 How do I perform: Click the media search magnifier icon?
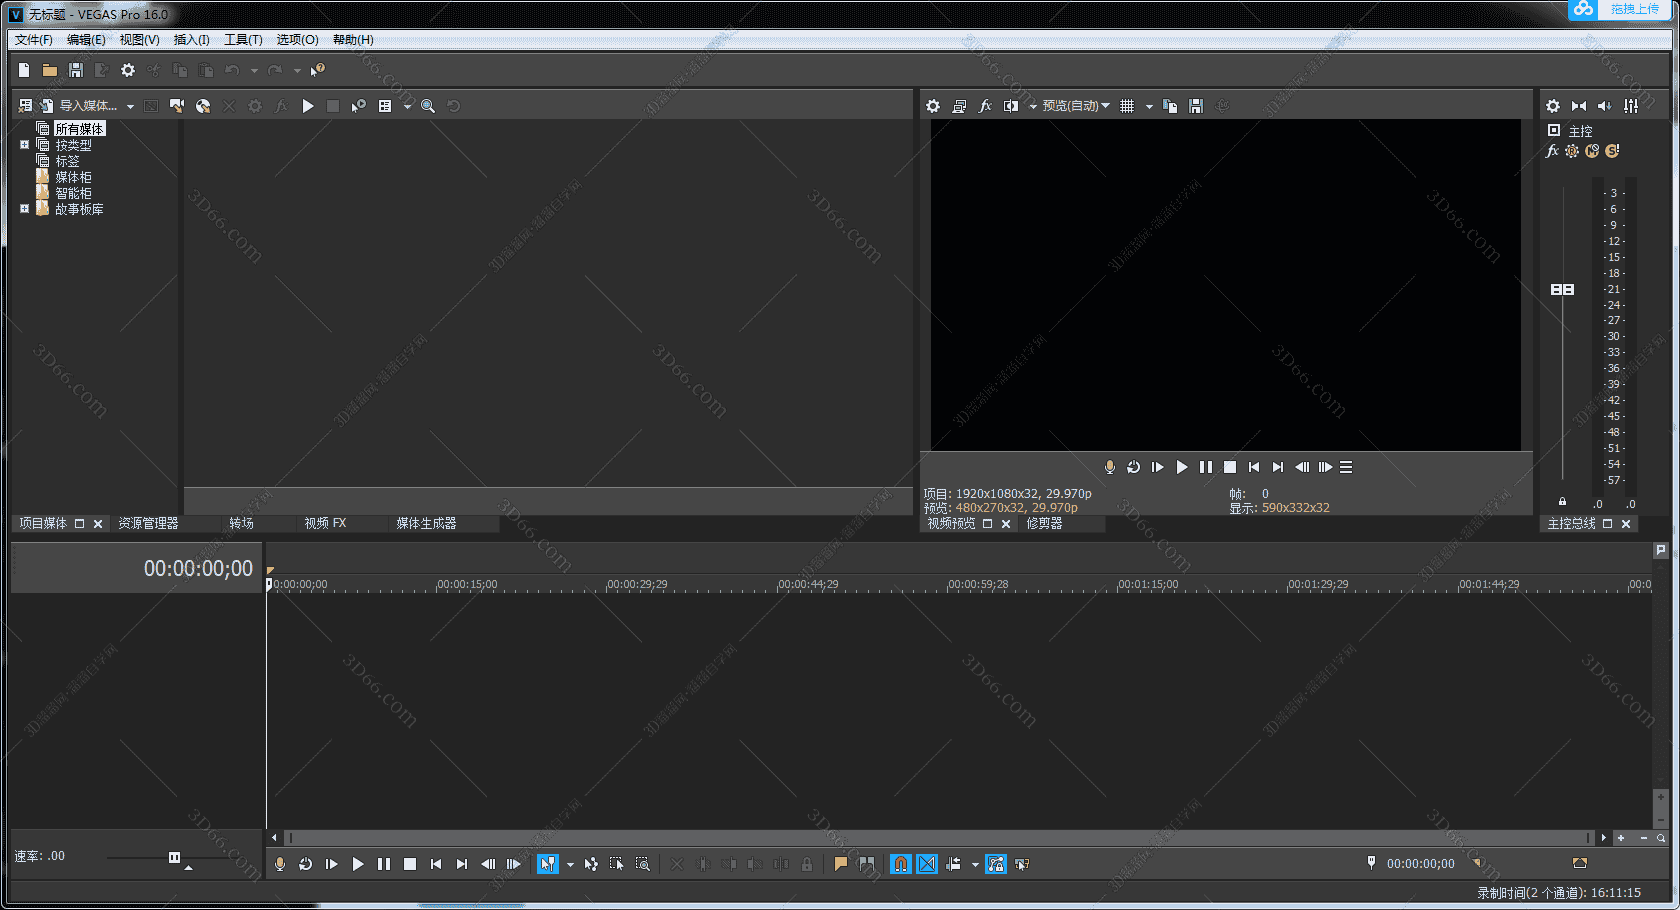point(428,106)
